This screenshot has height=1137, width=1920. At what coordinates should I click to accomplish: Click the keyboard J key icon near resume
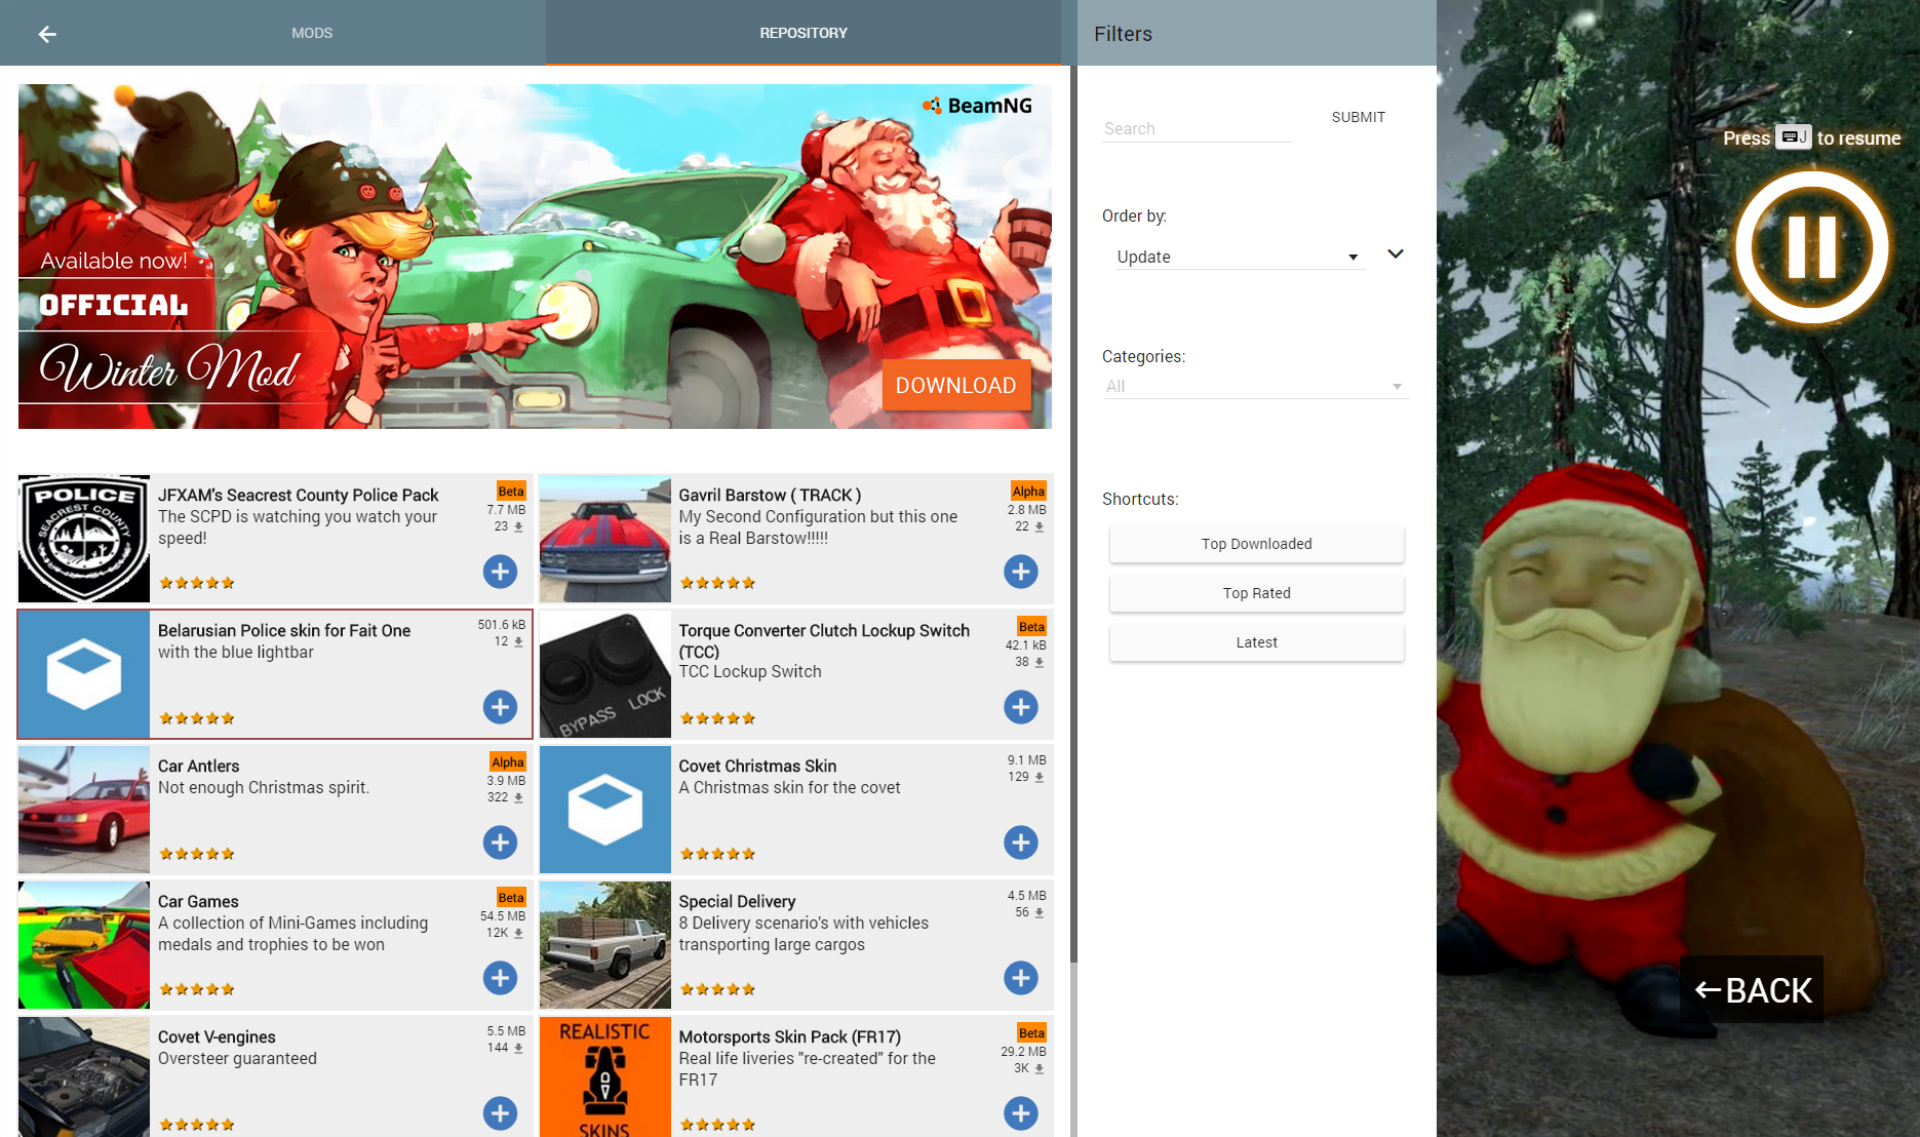click(x=1793, y=137)
